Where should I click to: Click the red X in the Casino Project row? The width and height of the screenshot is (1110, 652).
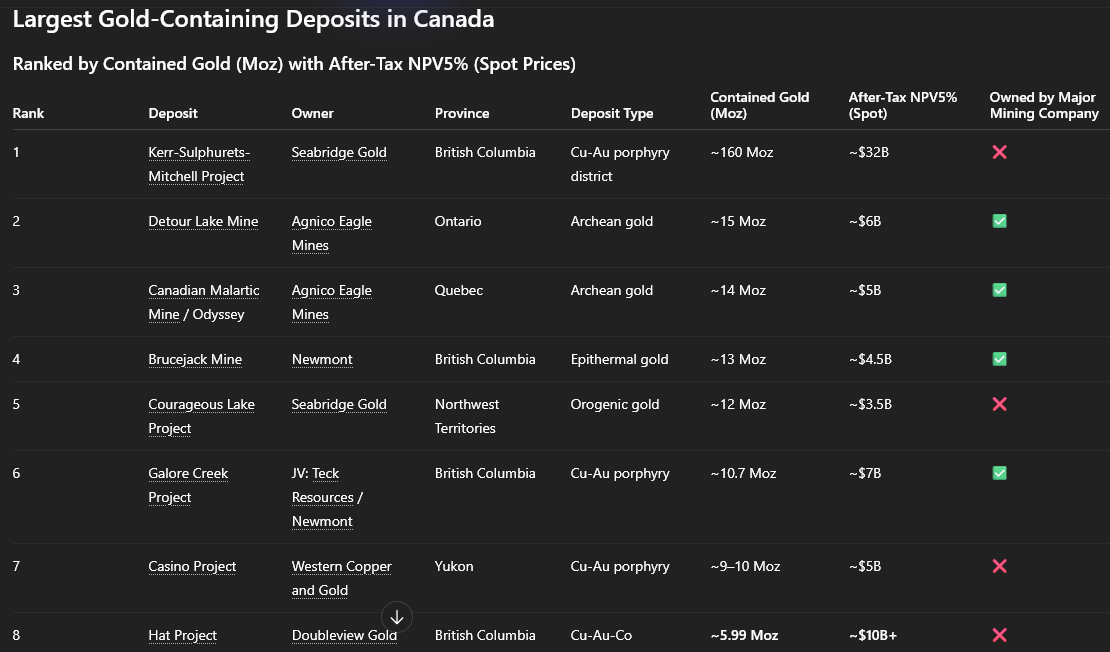tap(998, 566)
